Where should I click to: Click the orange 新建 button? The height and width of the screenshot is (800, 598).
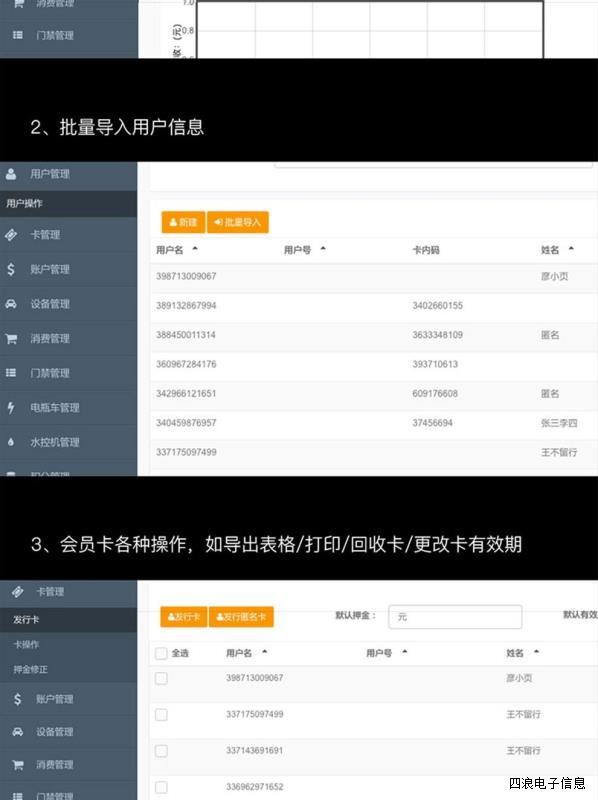pos(183,222)
